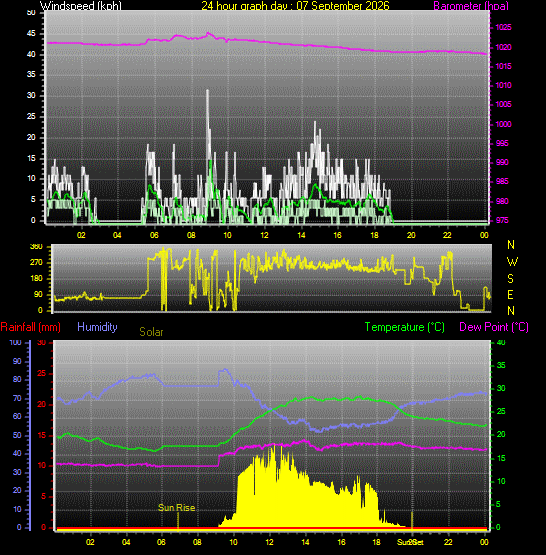Click the 'SunSet' label under the lower chart
The image size is (546, 555).
(x=410, y=542)
